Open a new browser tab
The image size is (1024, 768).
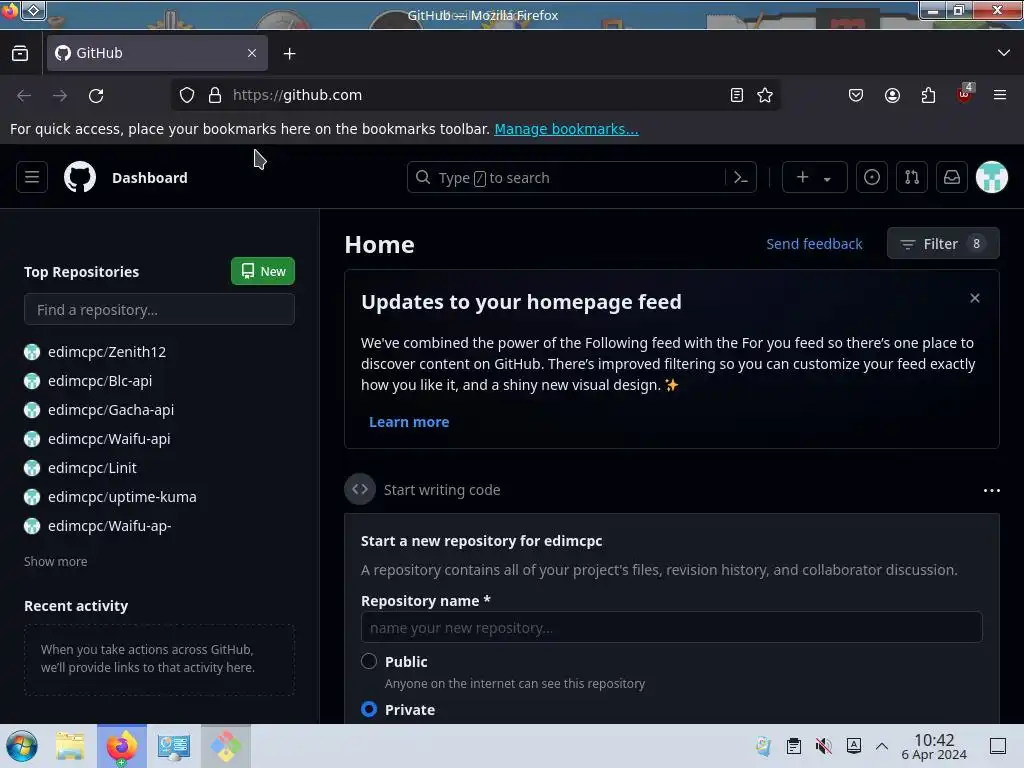(289, 54)
